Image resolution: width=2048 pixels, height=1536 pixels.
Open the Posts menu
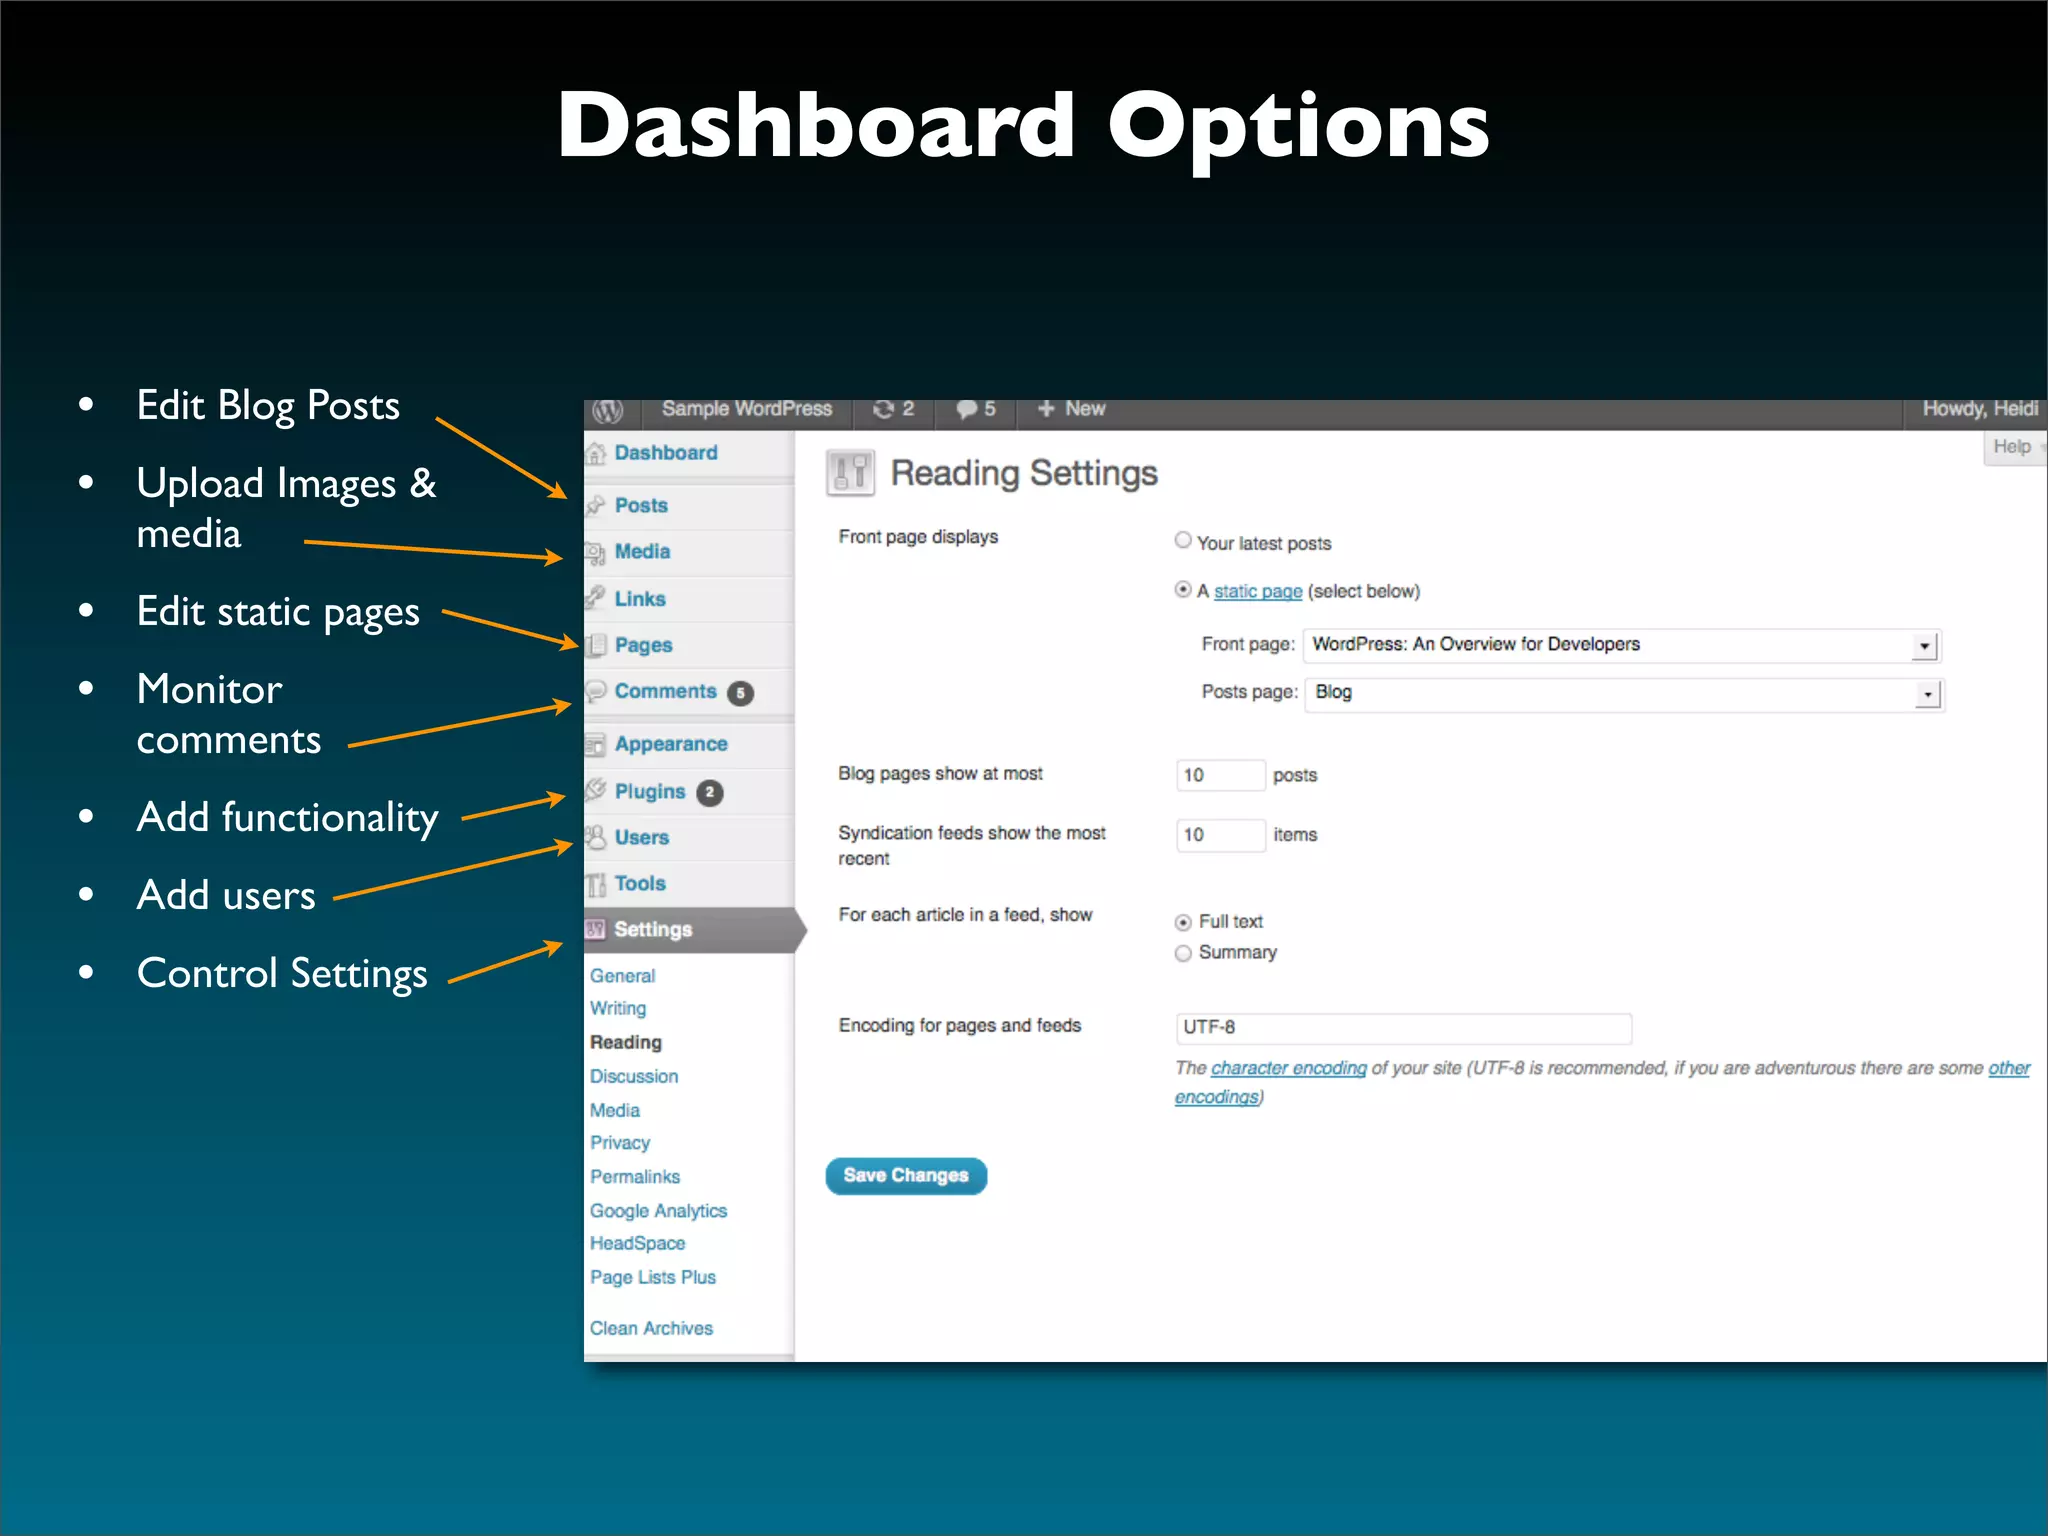pos(641,505)
